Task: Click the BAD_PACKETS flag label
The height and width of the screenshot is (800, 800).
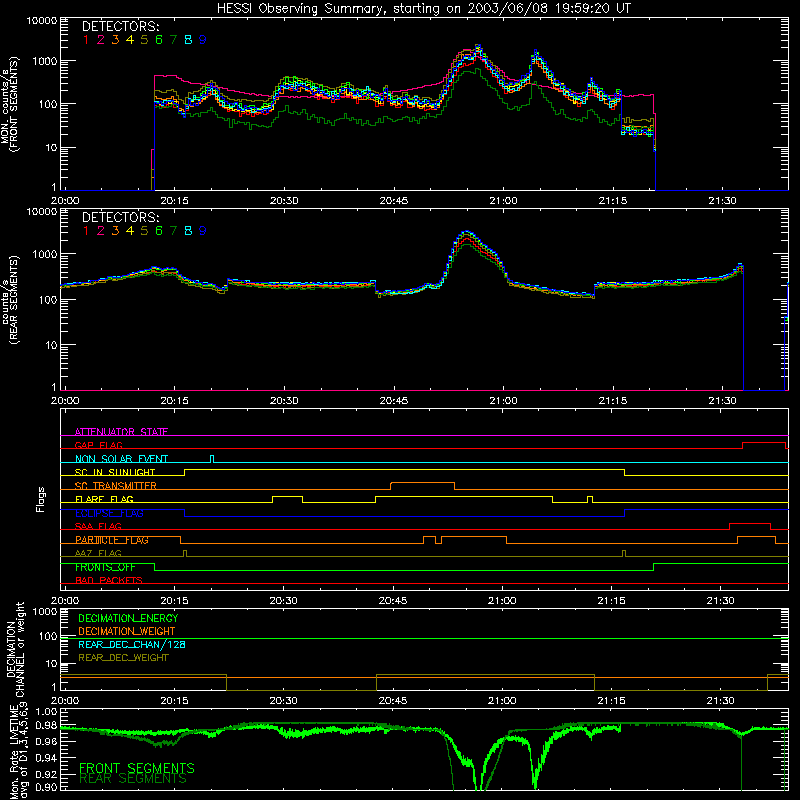Action: (109, 580)
